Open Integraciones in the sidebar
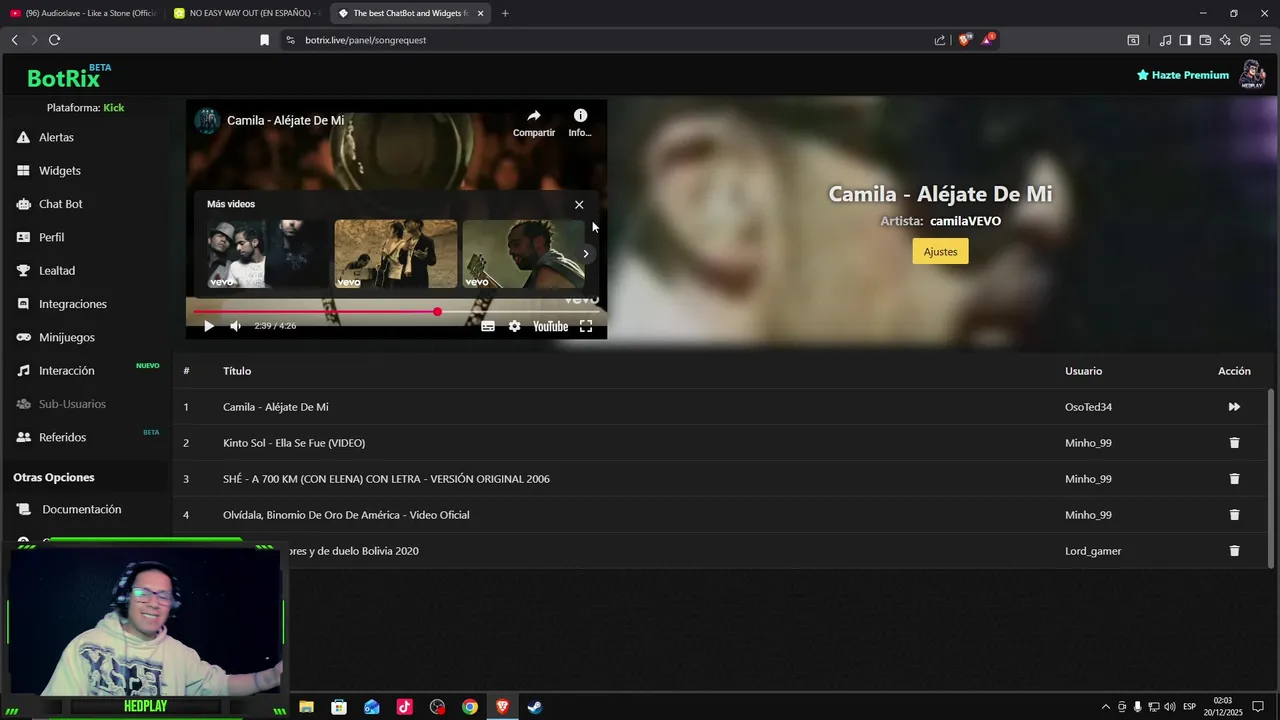The height and width of the screenshot is (720, 1280). [72, 304]
